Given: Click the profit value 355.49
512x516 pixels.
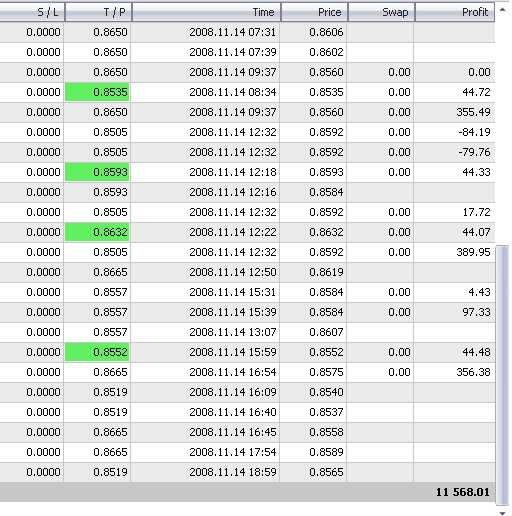Looking at the screenshot, I should (473, 112).
